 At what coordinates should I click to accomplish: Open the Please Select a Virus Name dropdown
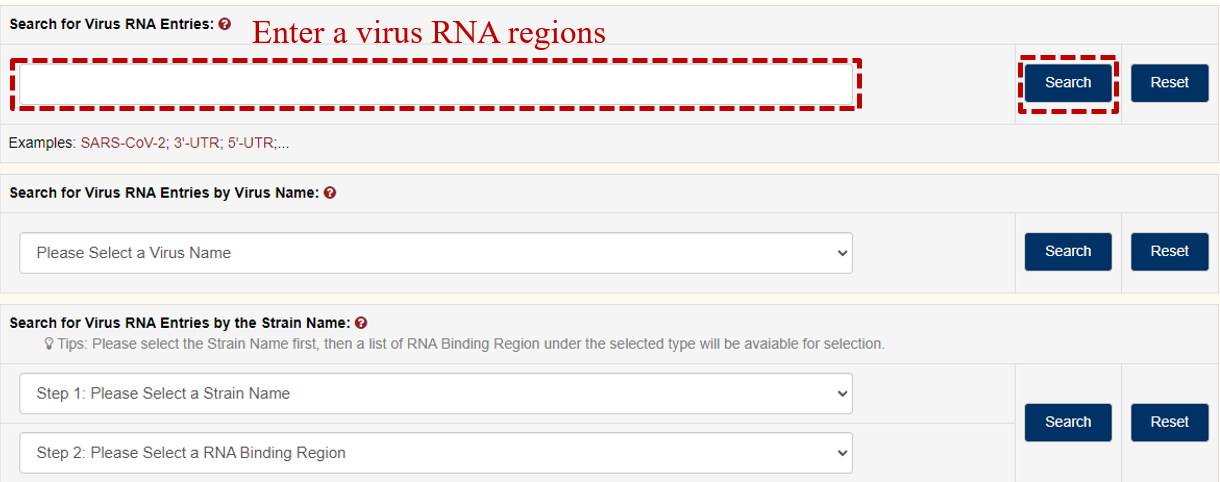436,253
